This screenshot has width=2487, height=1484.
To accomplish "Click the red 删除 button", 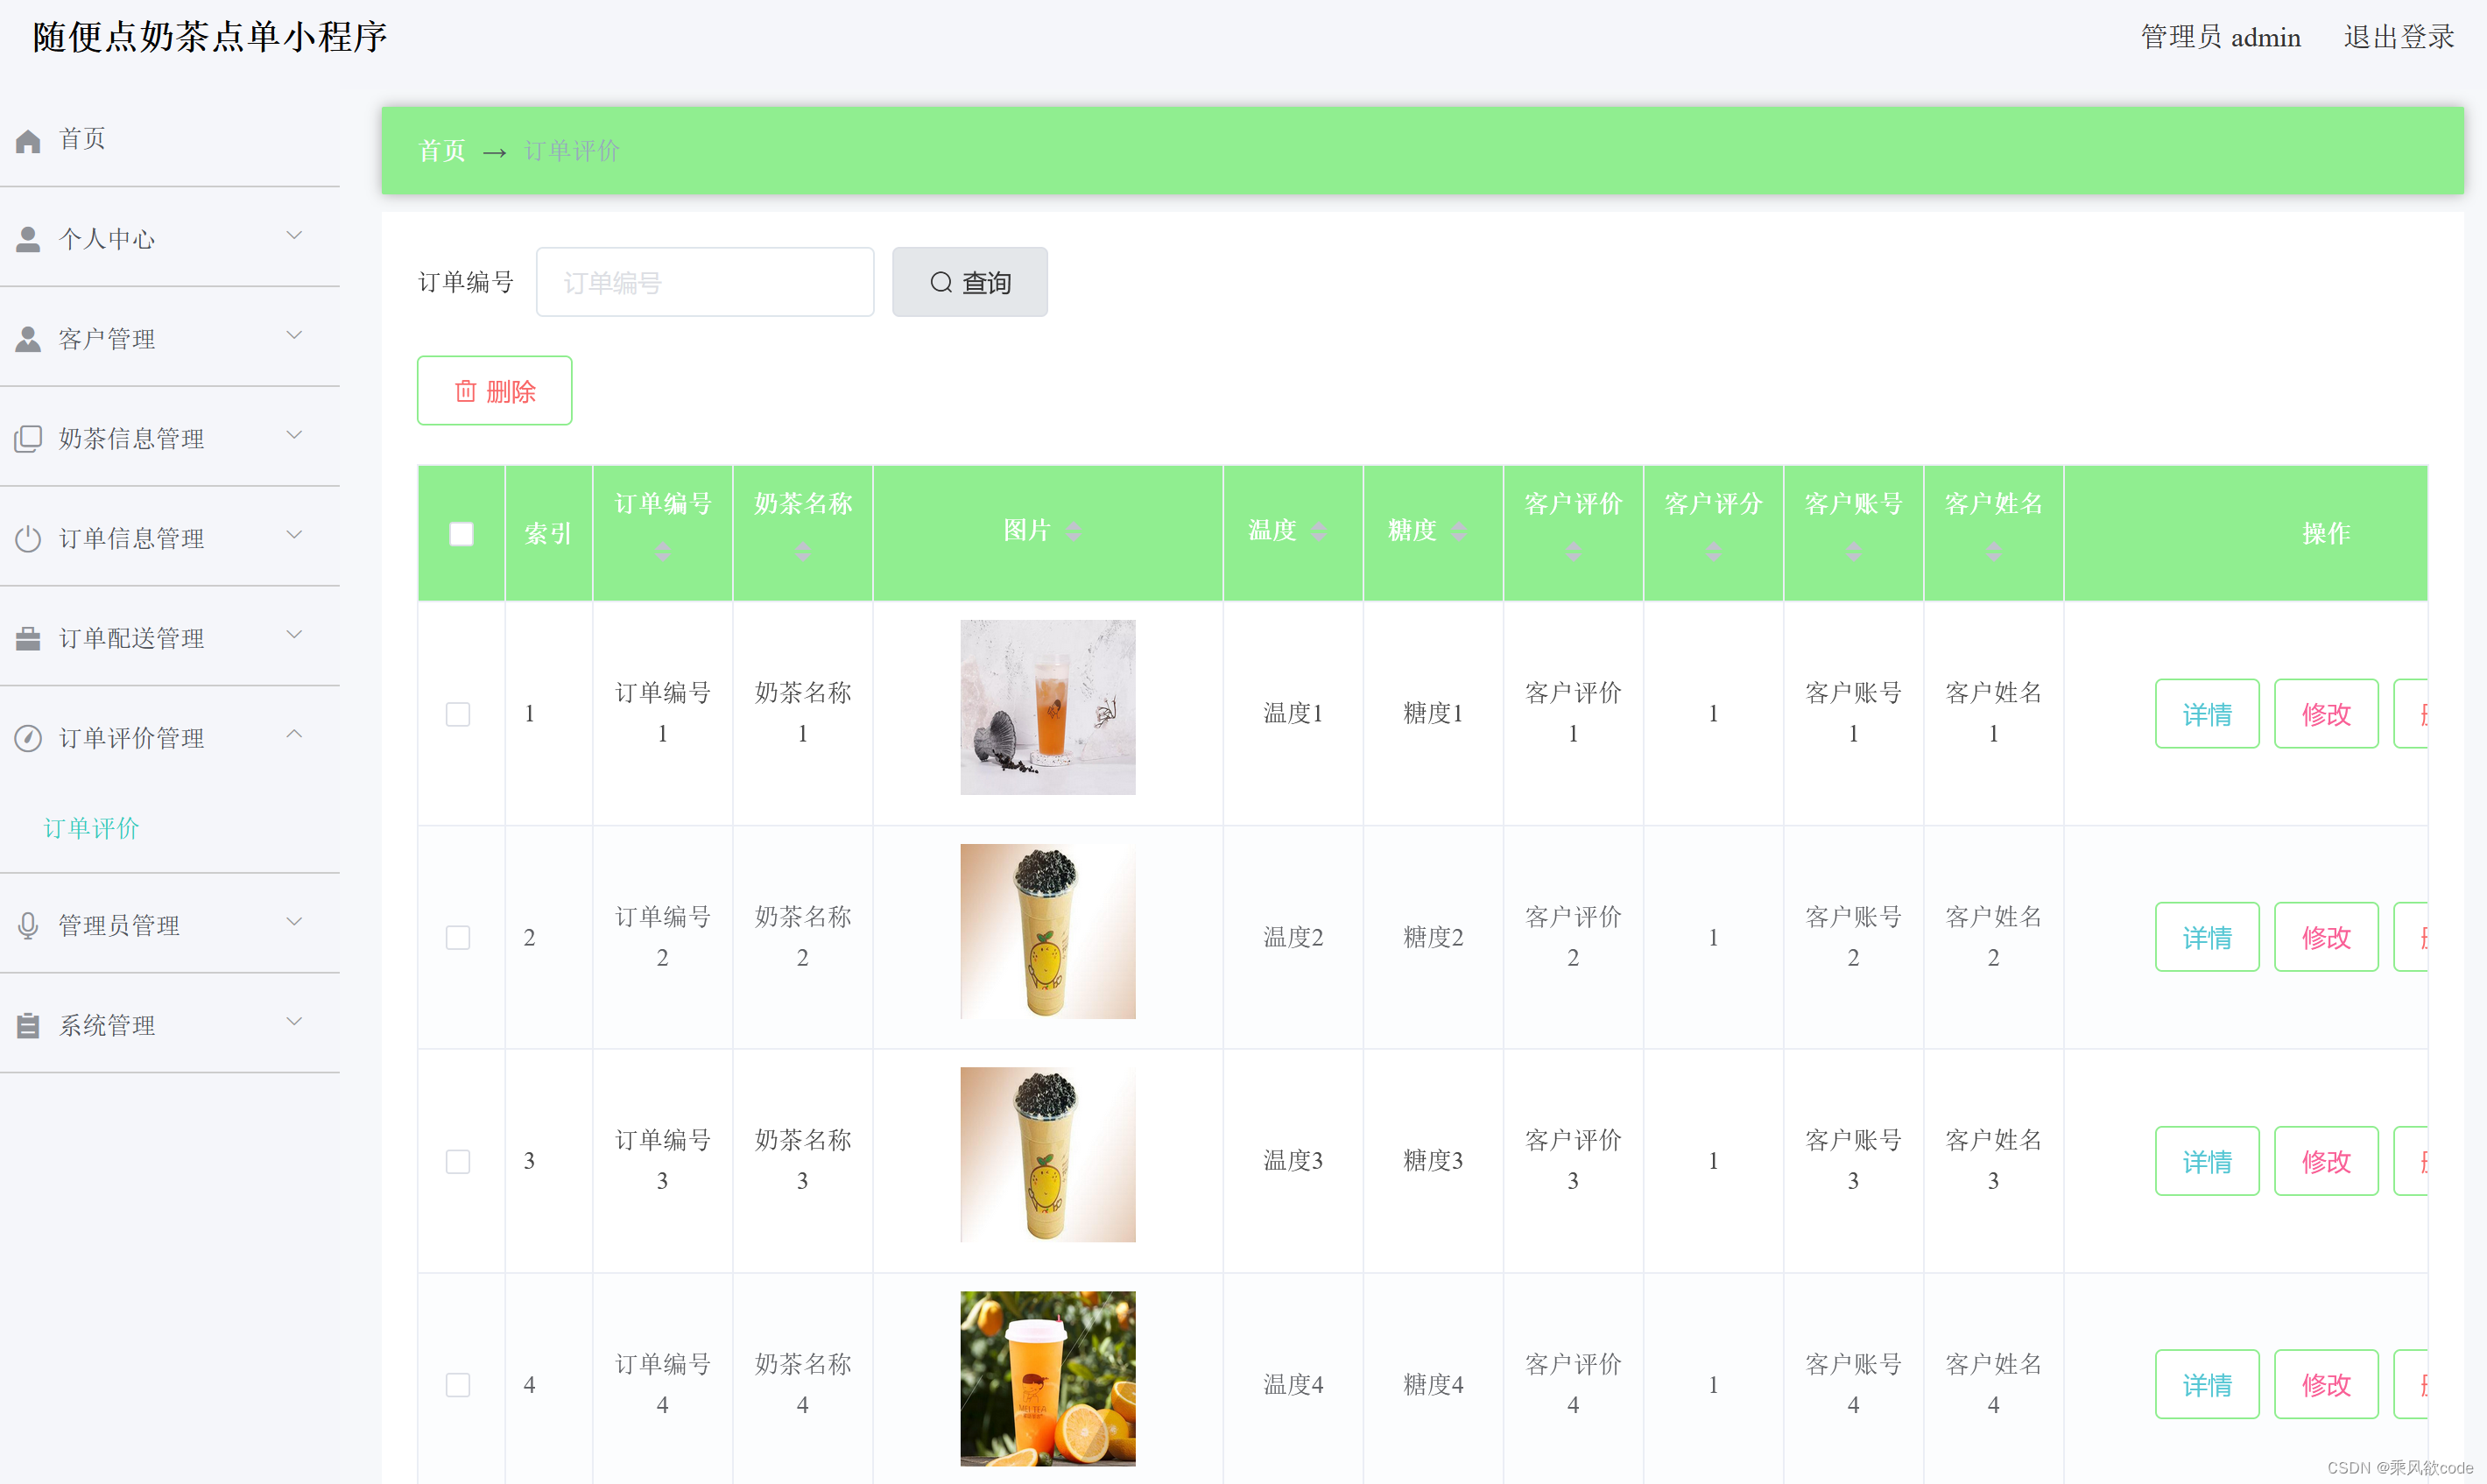I will 494,391.
